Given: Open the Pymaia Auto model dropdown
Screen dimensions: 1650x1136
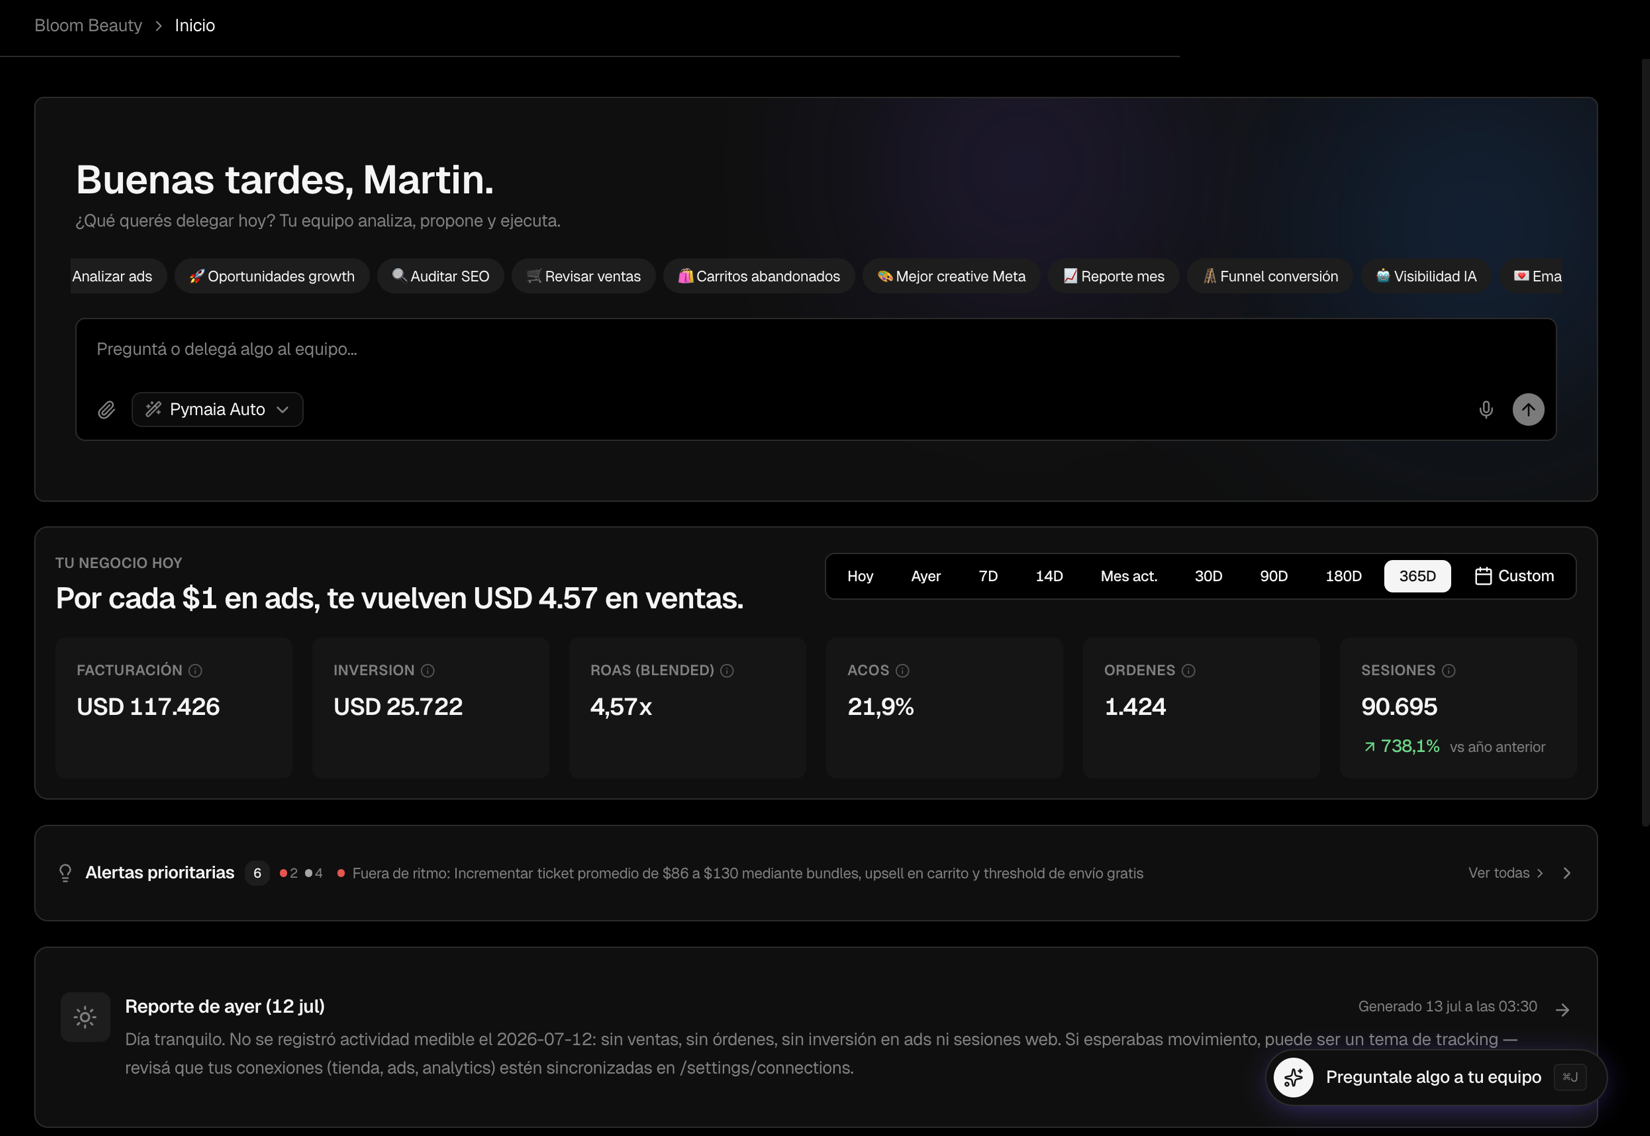Looking at the screenshot, I should (x=217, y=409).
